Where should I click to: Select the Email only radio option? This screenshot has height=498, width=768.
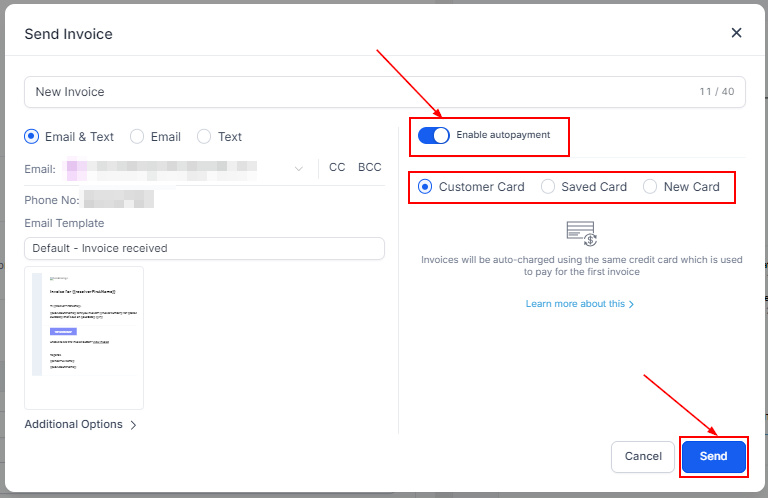(x=137, y=137)
